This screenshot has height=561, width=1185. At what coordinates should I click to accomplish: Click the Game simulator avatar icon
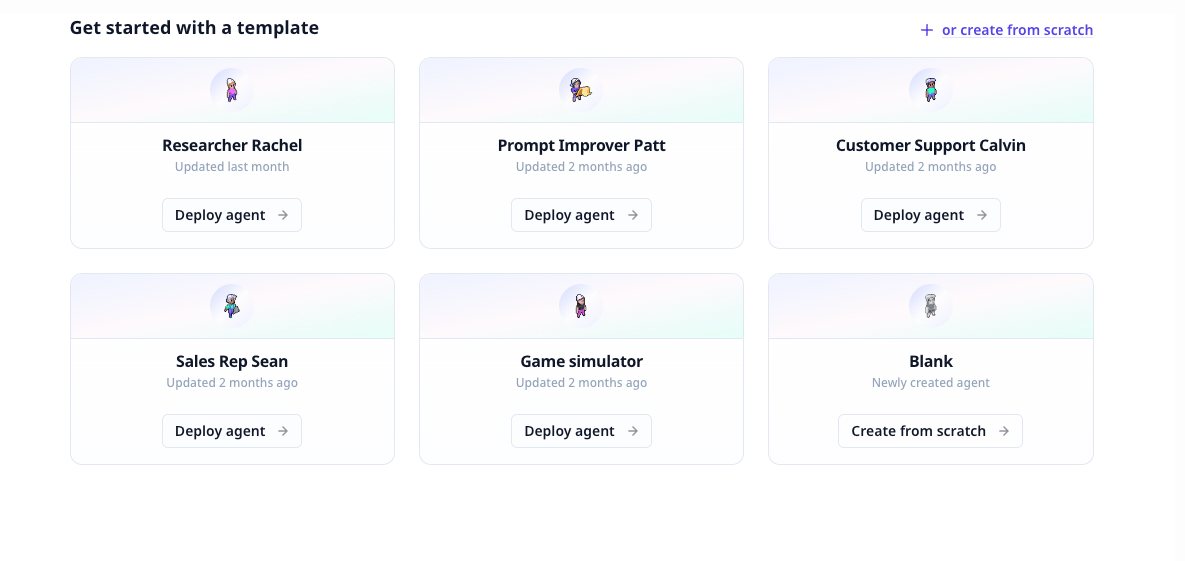(580, 306)
